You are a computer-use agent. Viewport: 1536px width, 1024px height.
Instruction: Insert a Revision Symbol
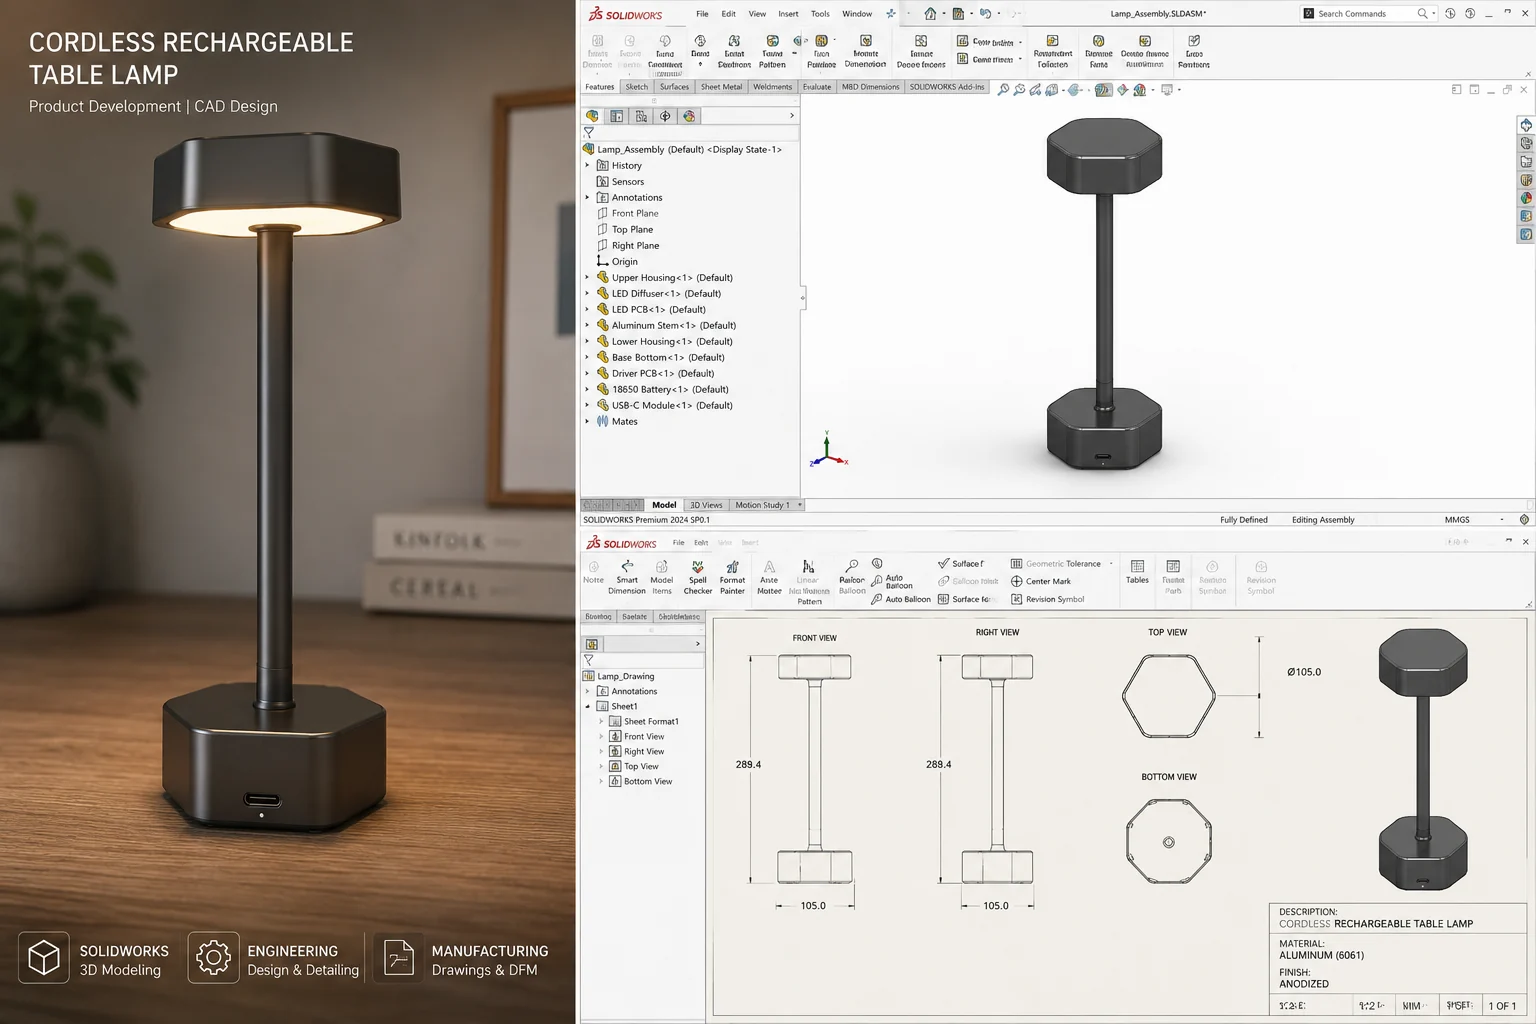(x=1047, y=599)
